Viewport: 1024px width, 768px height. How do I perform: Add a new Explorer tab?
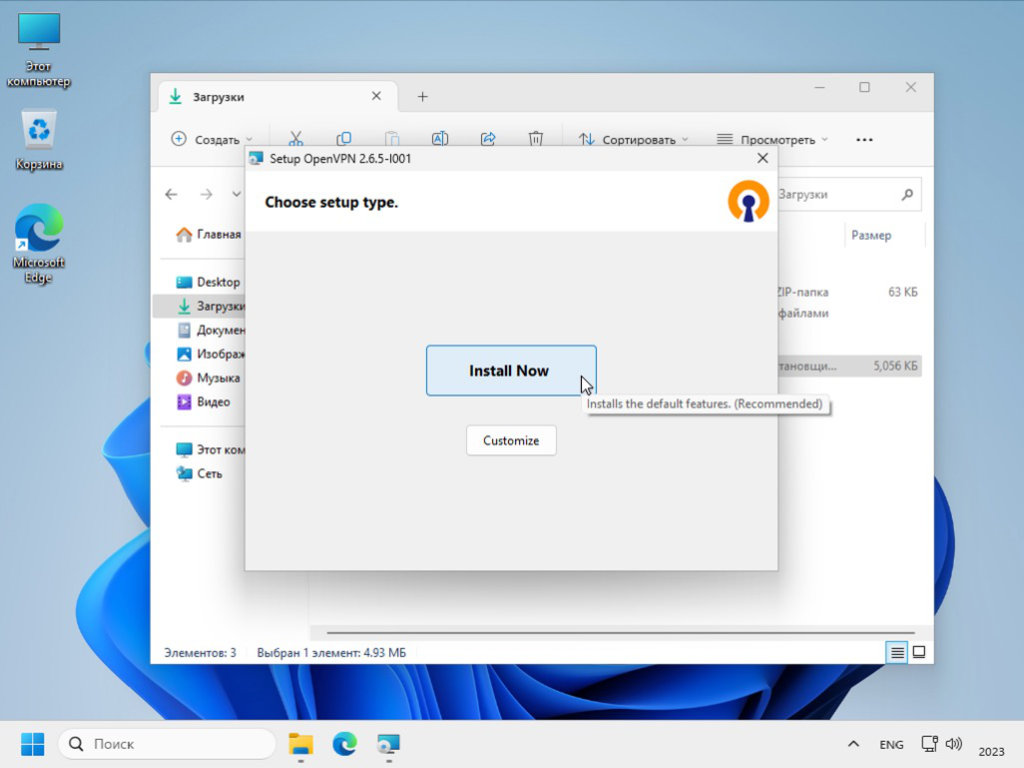click(423, 97)
